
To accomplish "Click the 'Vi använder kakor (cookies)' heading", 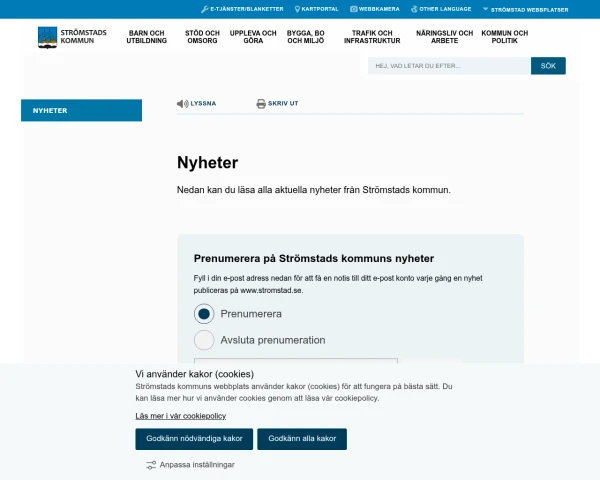I will point(195,374).
